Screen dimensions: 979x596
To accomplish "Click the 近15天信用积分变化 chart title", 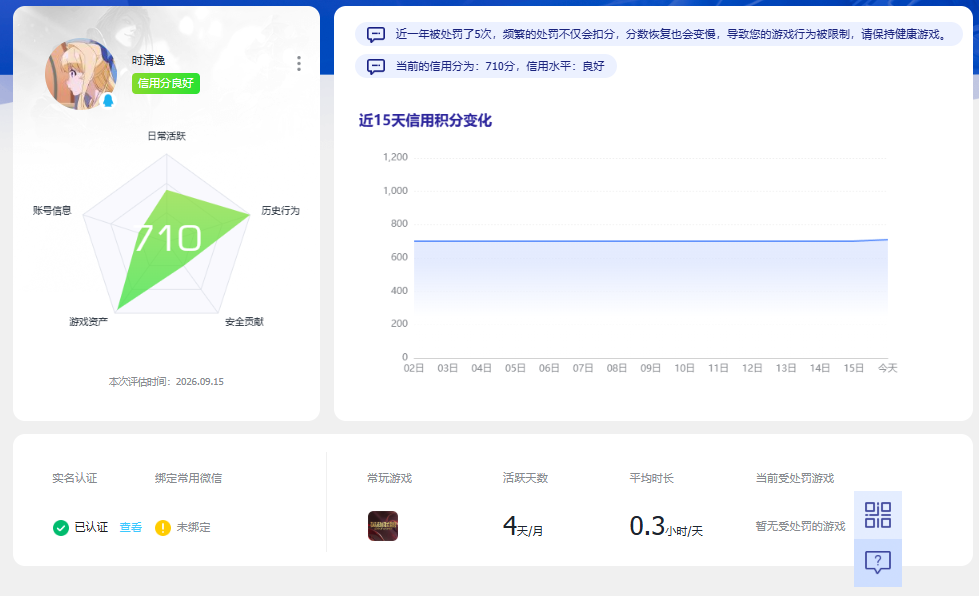I will pyautogui.click(x=425, y=120).
